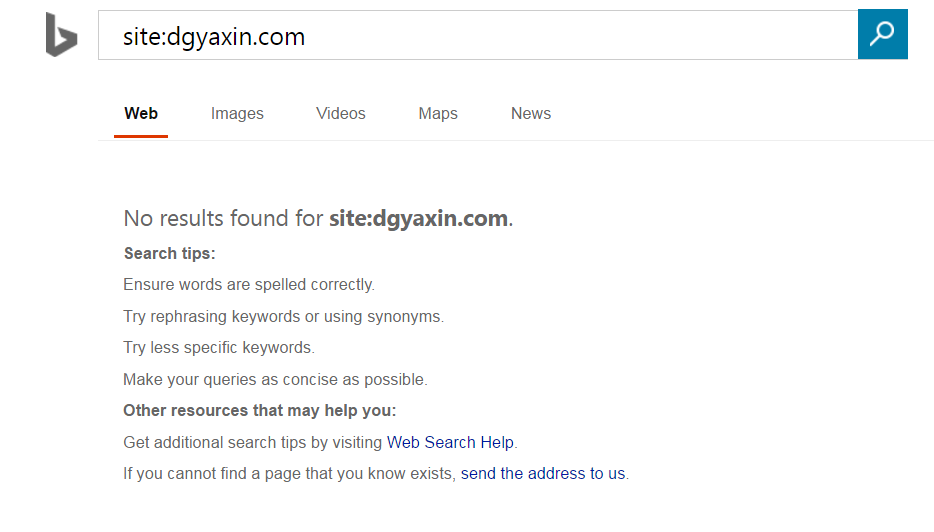Viewport: 934px width, 532px height.
Task: Click the 'No results found for' heading
Action: coord(318,219)
